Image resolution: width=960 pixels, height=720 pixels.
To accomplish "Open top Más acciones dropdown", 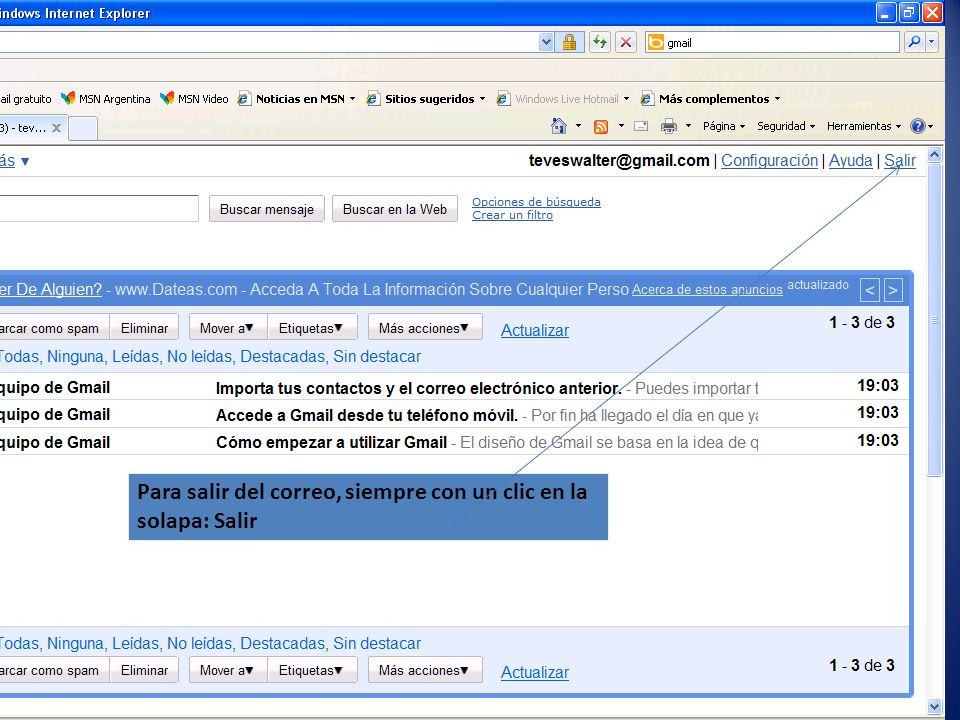I will 425,328.
